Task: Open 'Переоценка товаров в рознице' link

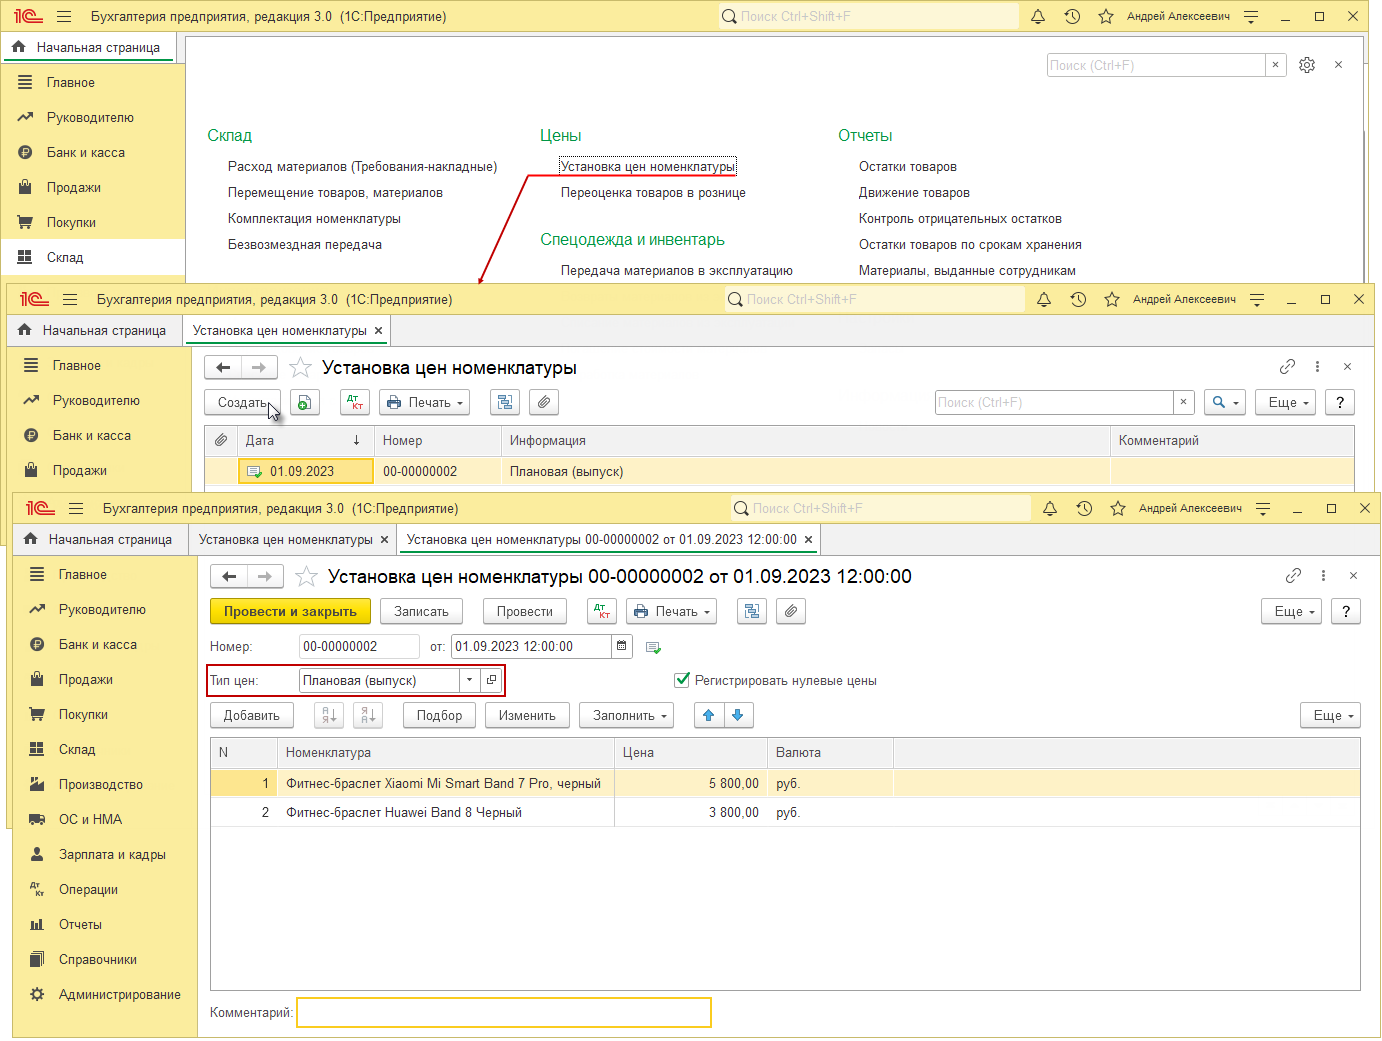Action: tap(653, 192)
